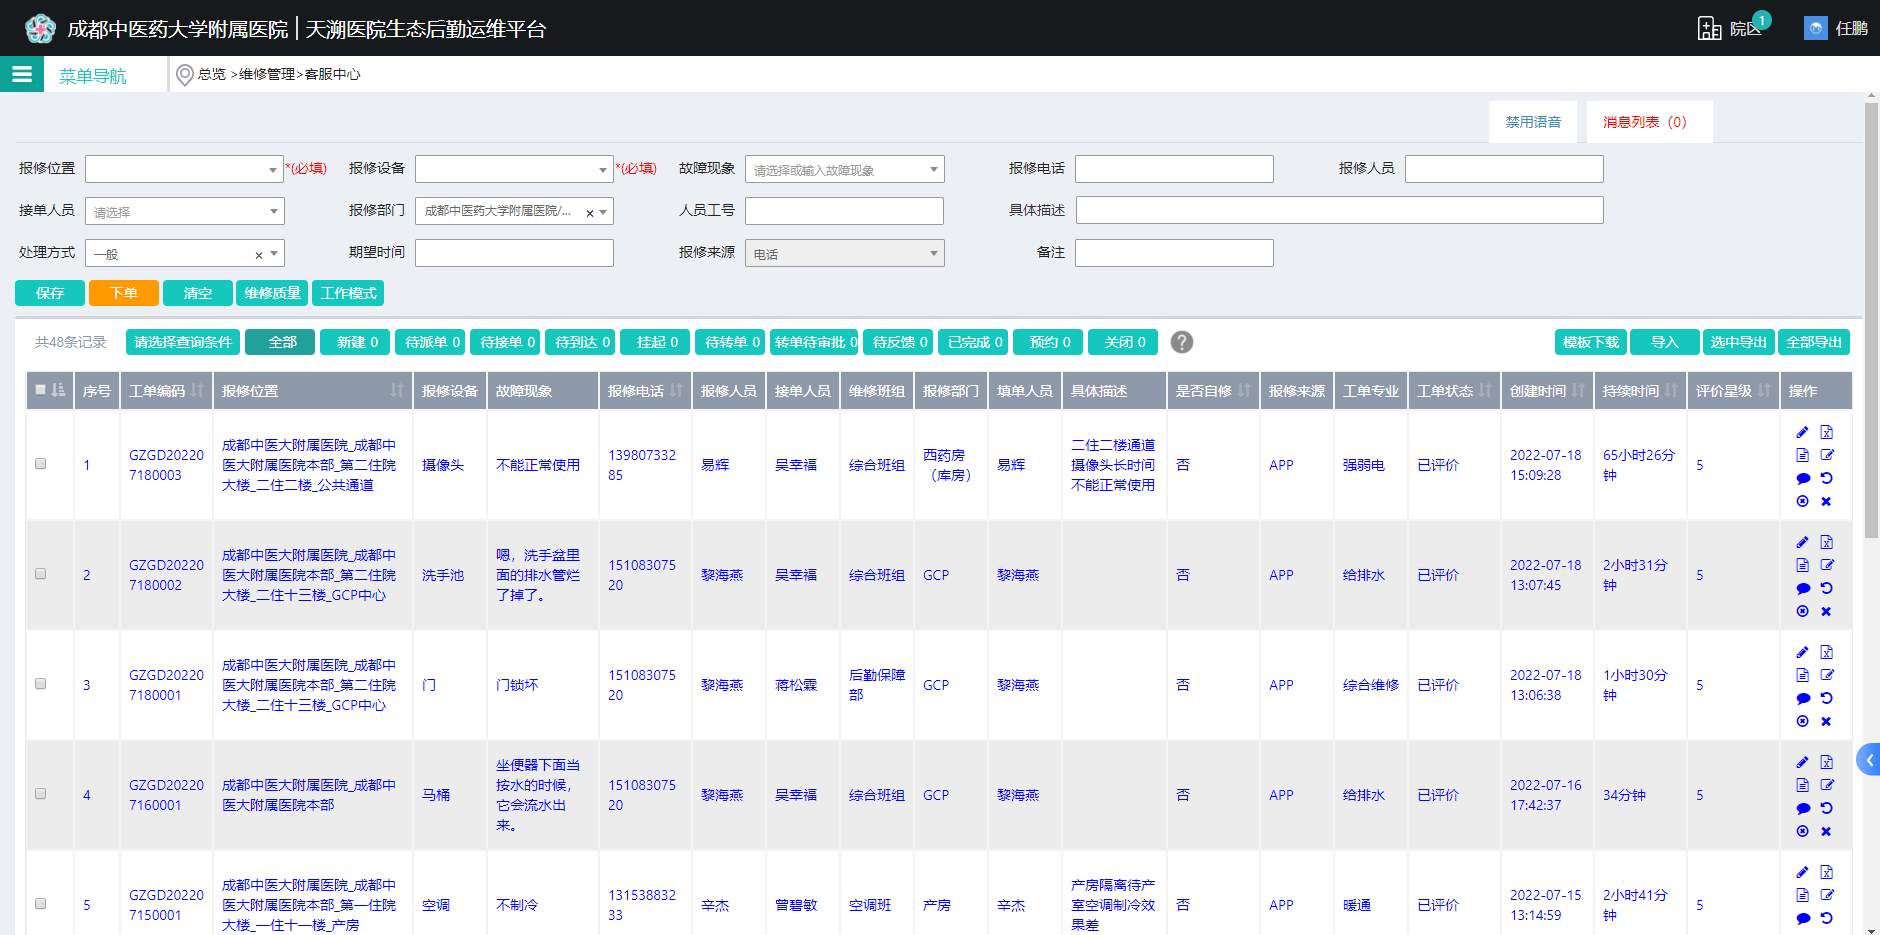Click the comment bubble icon in row 1 operations
1880x935 pixels.
[1803, 477]
